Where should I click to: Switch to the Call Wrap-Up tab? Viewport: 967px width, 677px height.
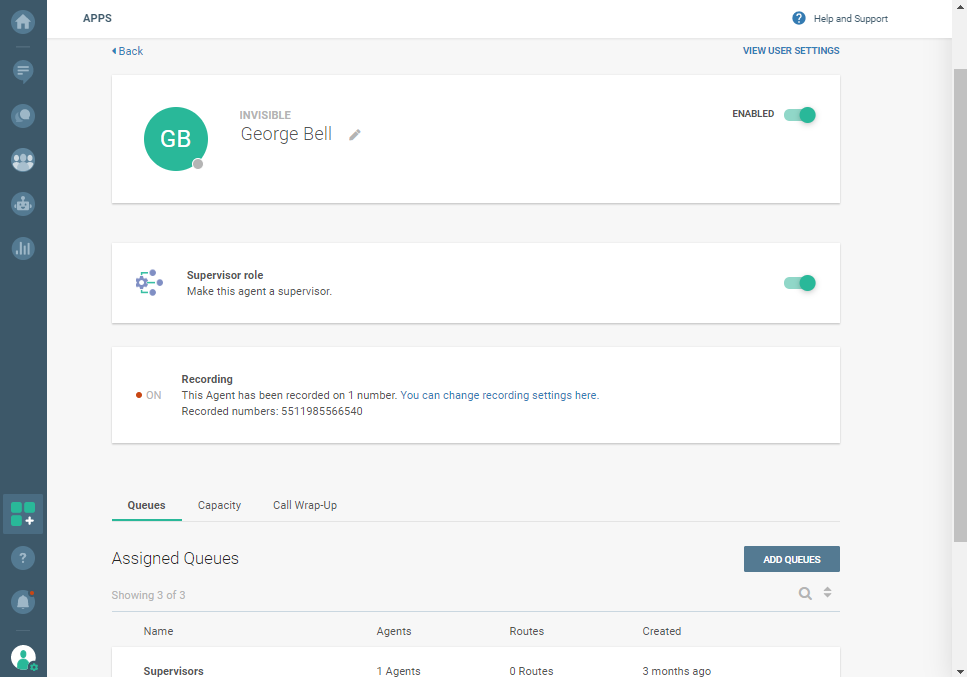pyautogui.click(x=305, y=505)
